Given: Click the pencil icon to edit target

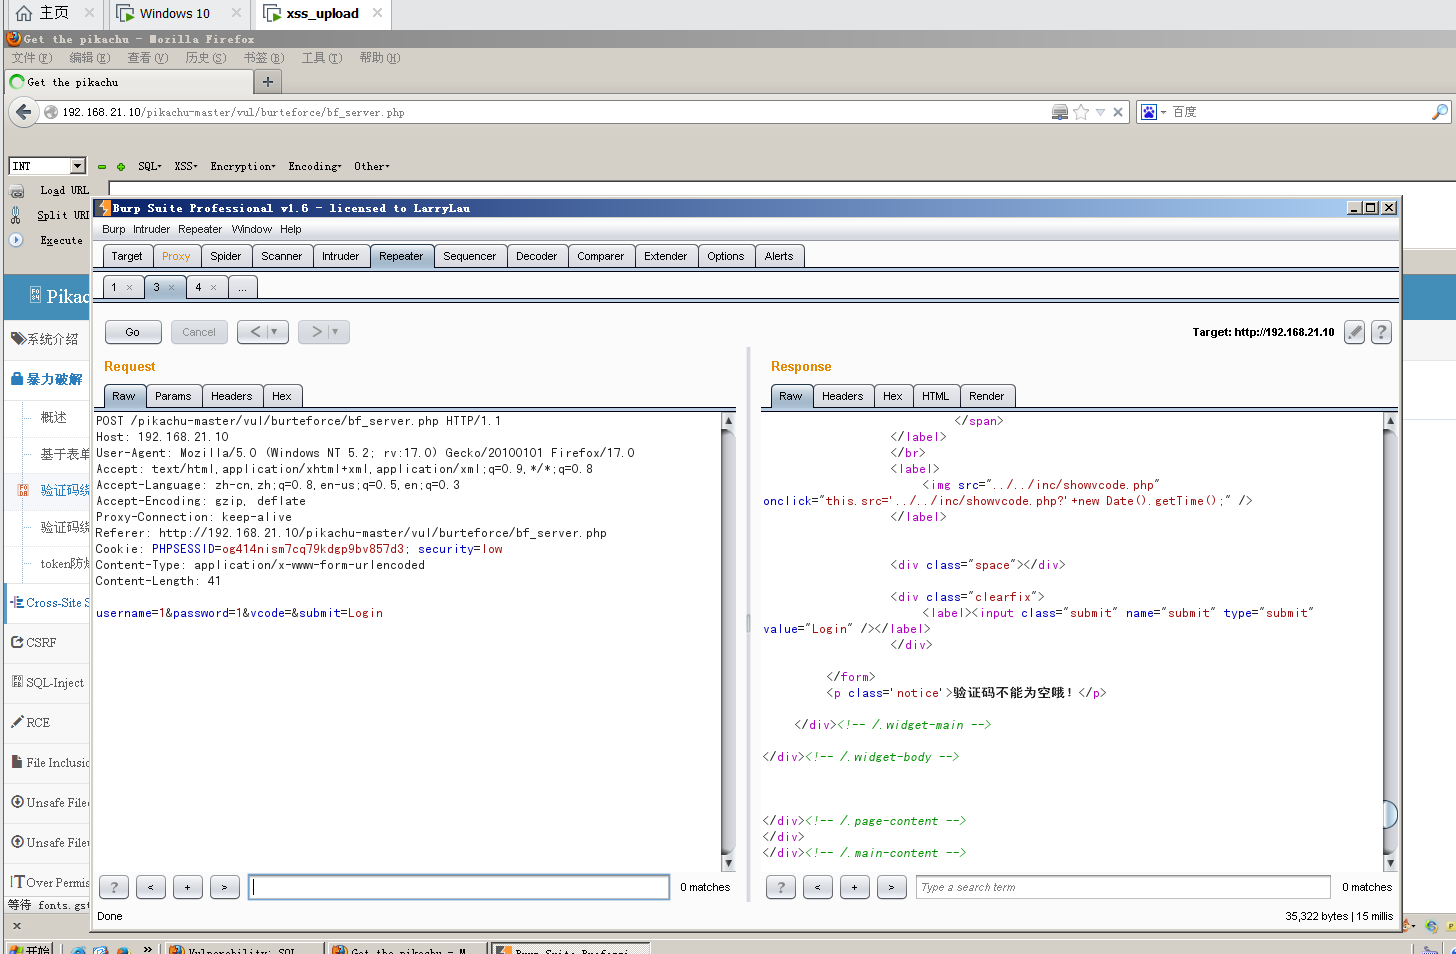Looking at the screenshot, I should pyautogui.click(x=1354, y=332).
